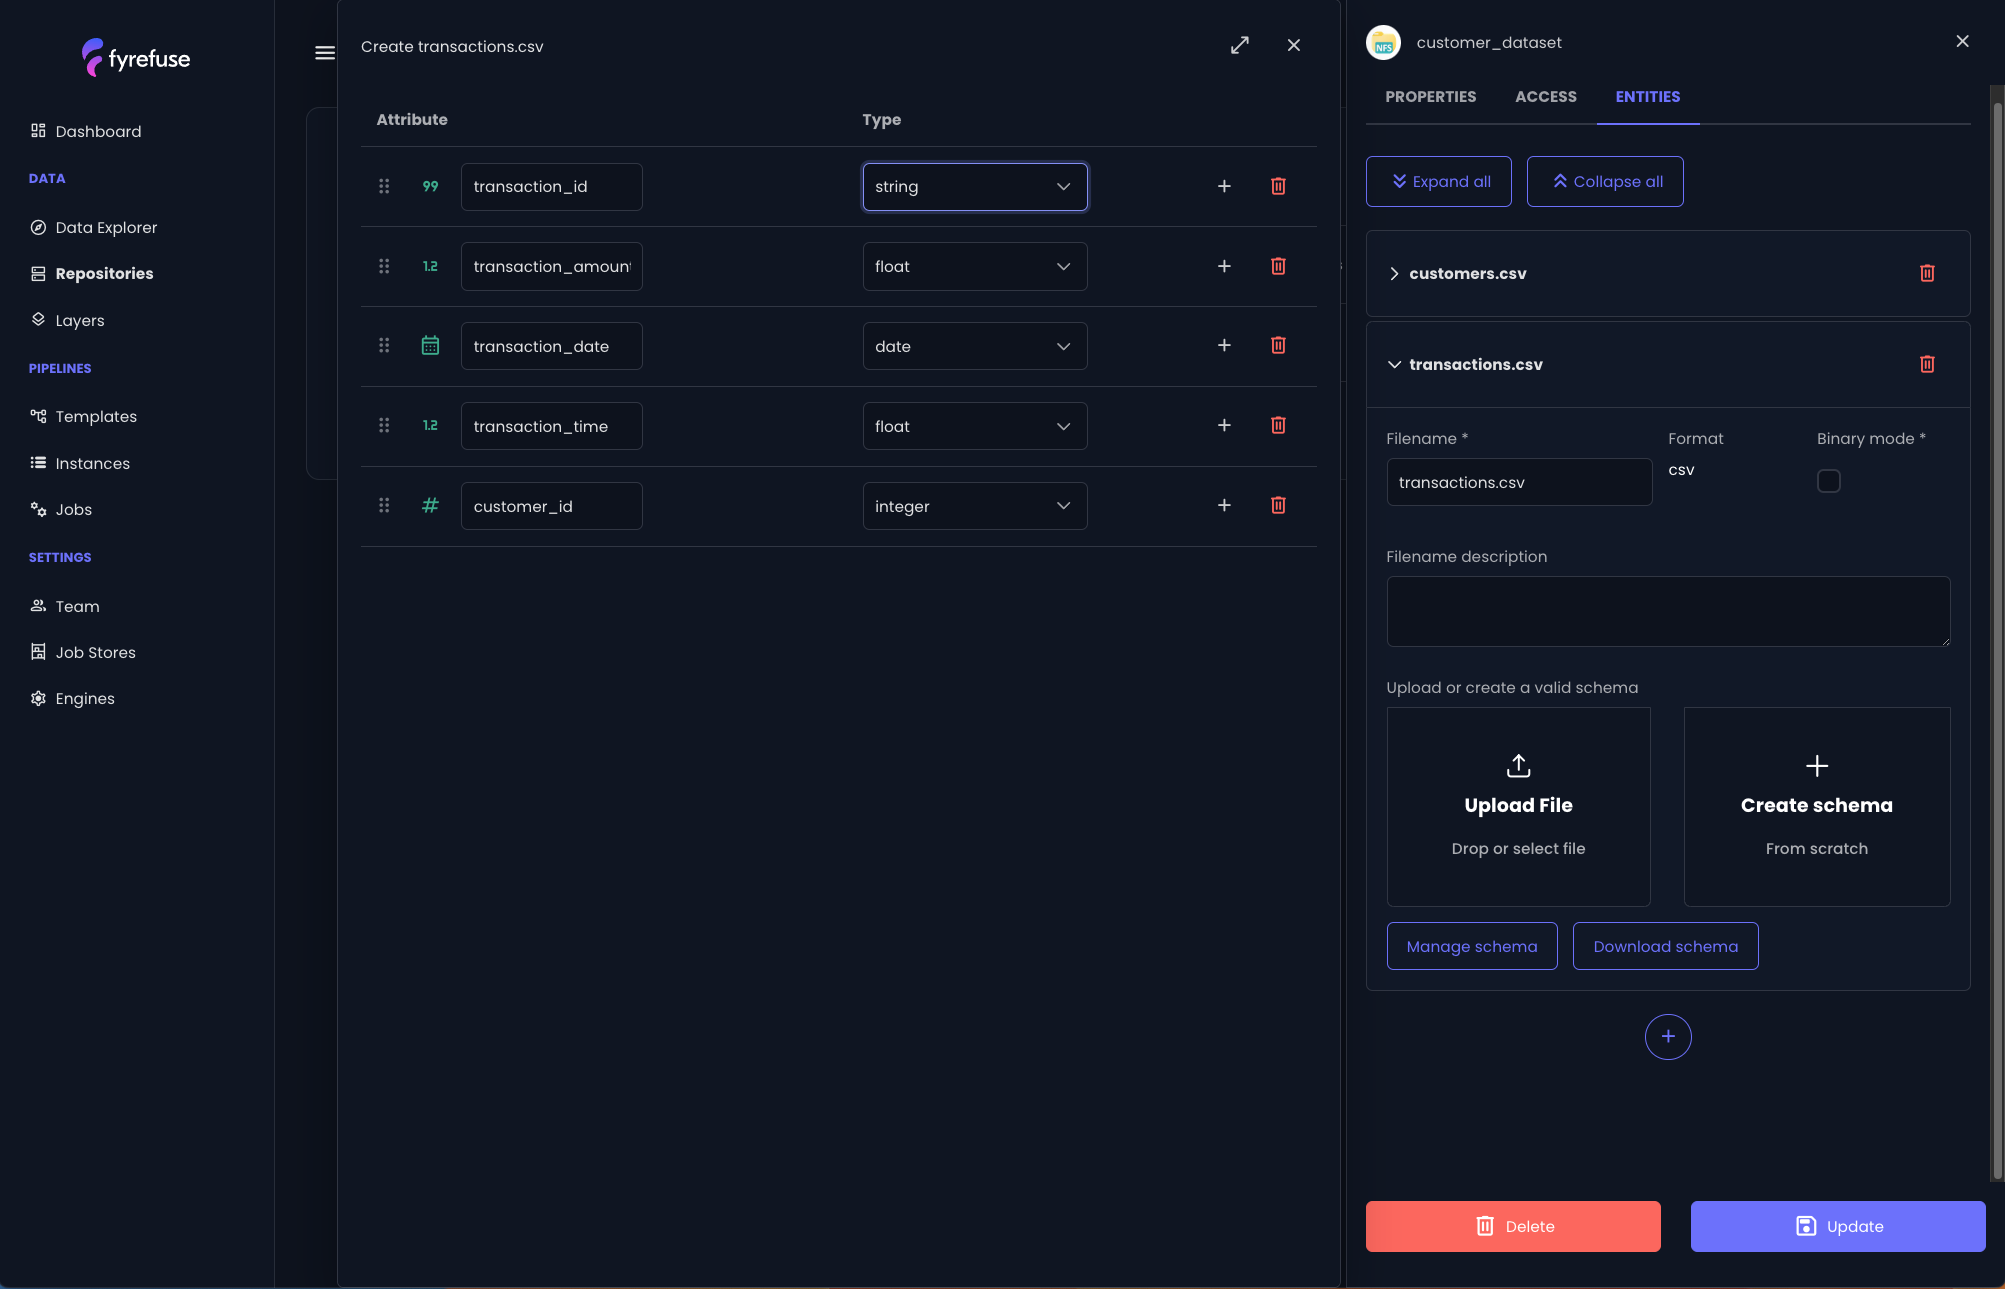Open Job Stores in the sidebar
The height and width of the screenshot is (1289, 2005).
[x=84, y=652]
